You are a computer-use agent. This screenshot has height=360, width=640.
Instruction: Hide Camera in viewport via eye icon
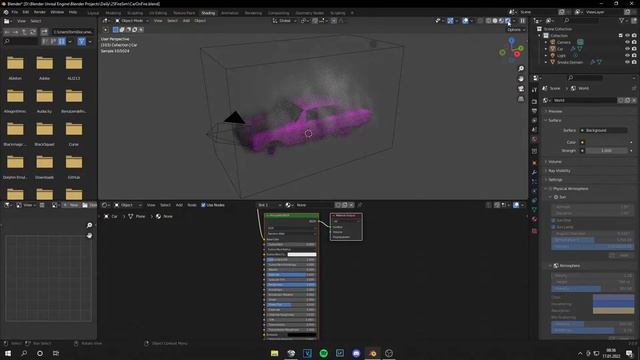pos(627,42)
